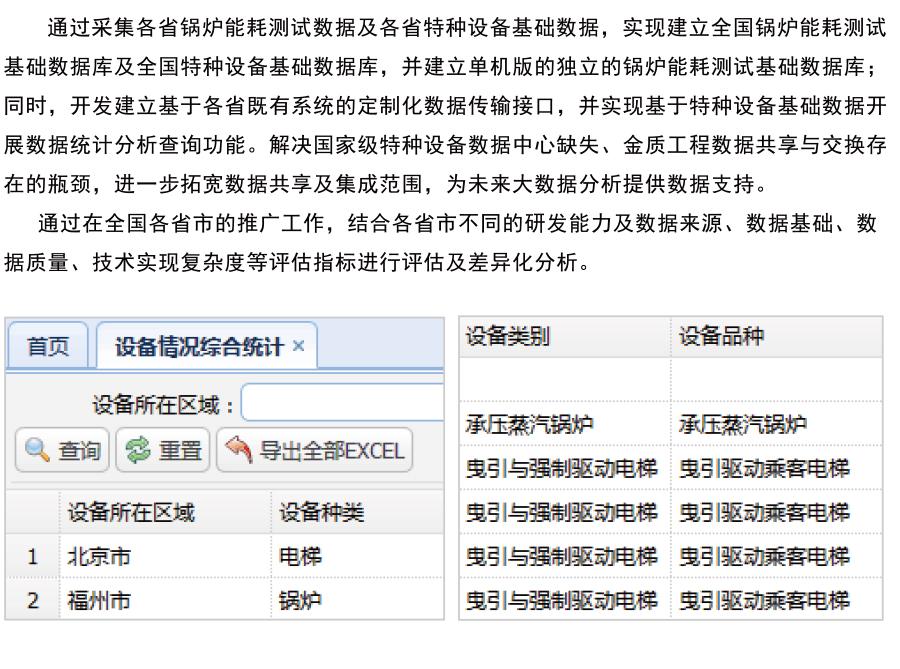Close the 设备情况综合统计 tab
Screen dimensions: 900x669
(298, 347)
